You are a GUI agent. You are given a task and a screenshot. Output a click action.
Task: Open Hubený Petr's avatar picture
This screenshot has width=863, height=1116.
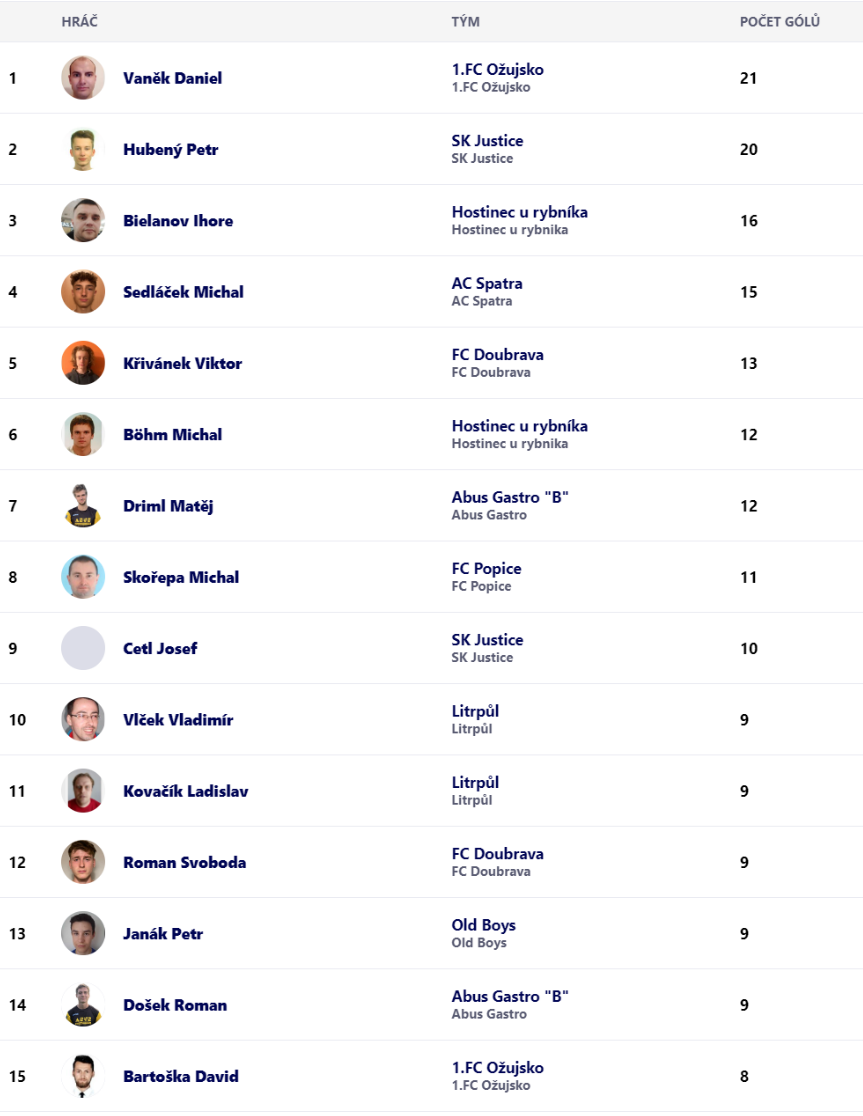click(83, 150)
